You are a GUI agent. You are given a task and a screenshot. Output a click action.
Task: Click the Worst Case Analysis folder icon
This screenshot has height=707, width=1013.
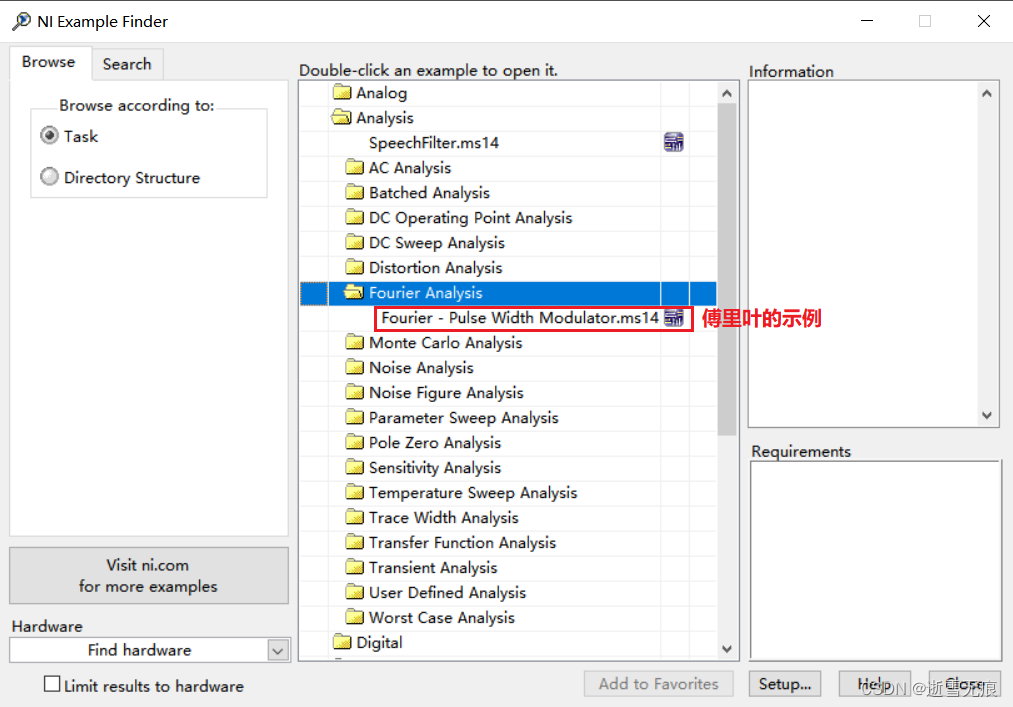354,617
